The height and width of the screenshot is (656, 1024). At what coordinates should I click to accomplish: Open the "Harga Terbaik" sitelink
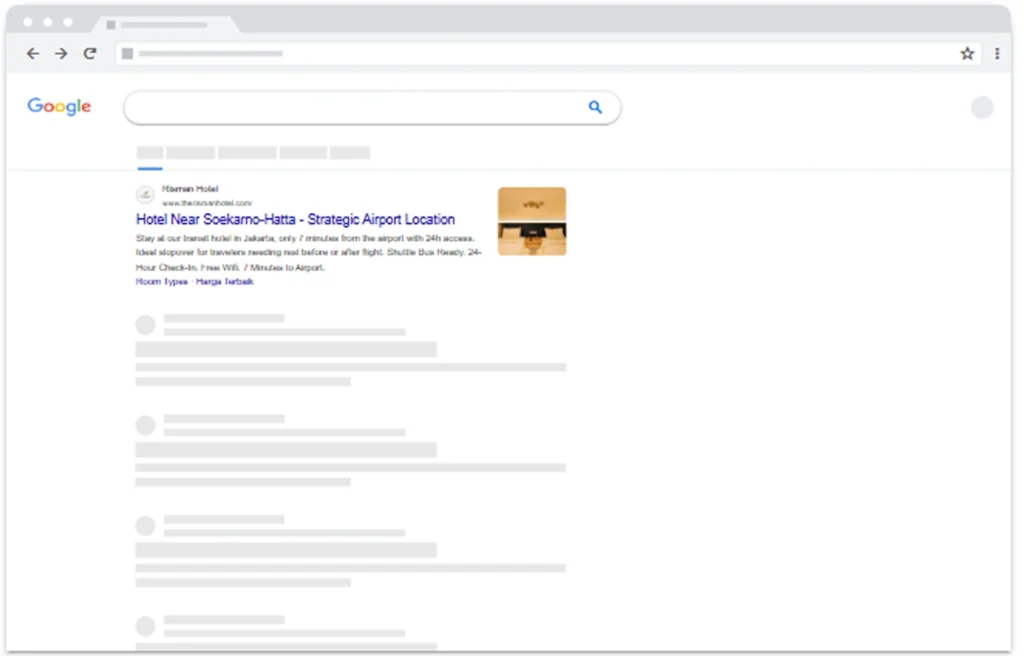(225, 282)
